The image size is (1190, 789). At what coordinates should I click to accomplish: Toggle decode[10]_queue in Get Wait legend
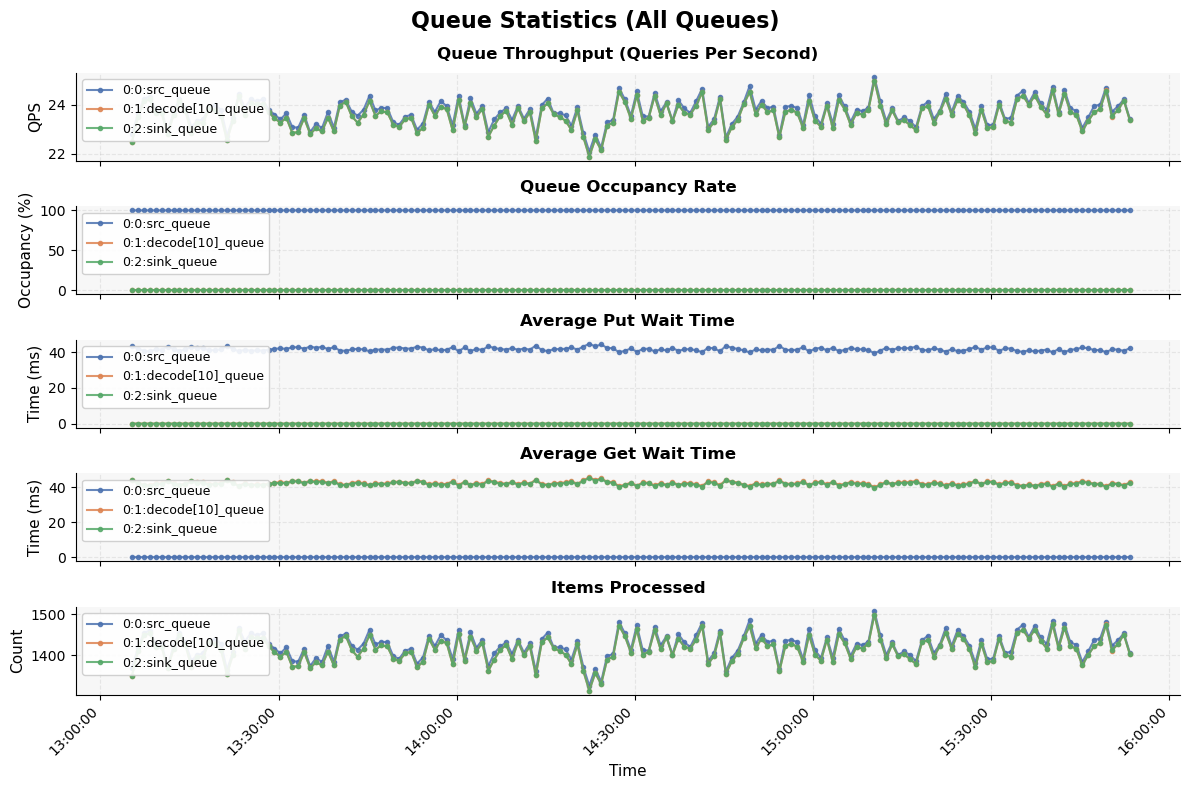tap(101, 509)
